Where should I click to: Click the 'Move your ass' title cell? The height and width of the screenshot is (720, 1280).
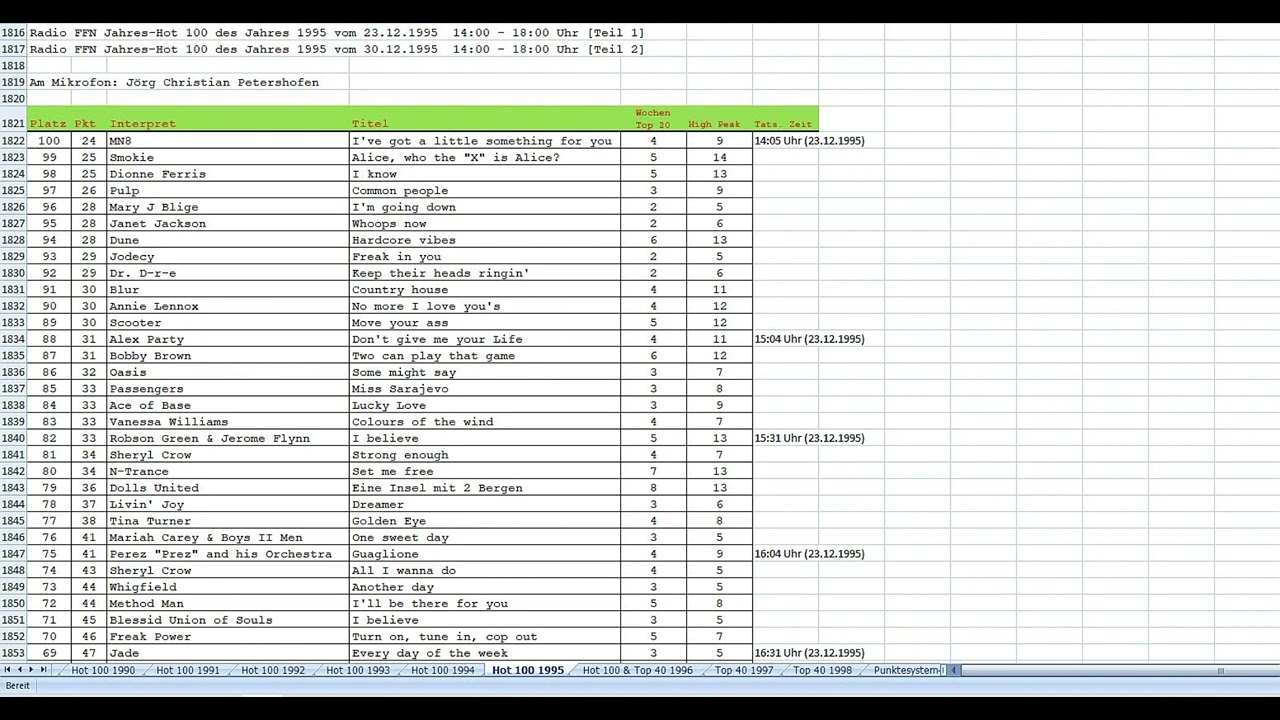485,323
